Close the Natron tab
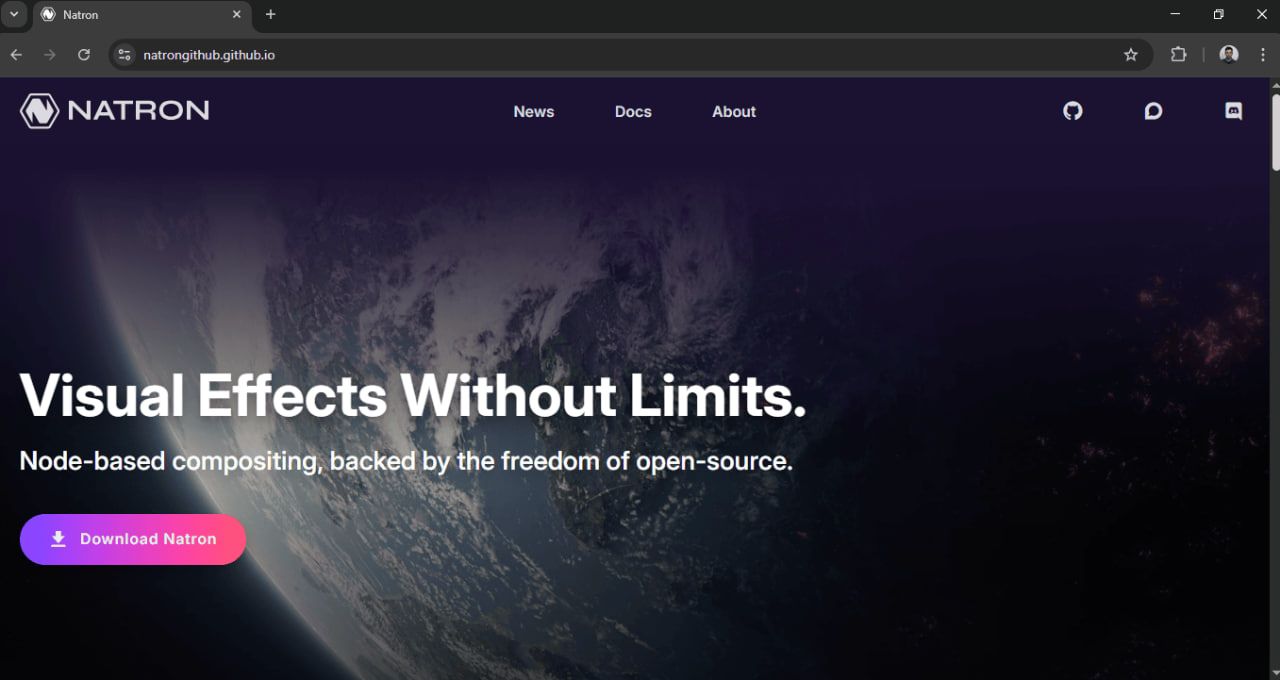 pyautogui.click(x=237, y=15)
